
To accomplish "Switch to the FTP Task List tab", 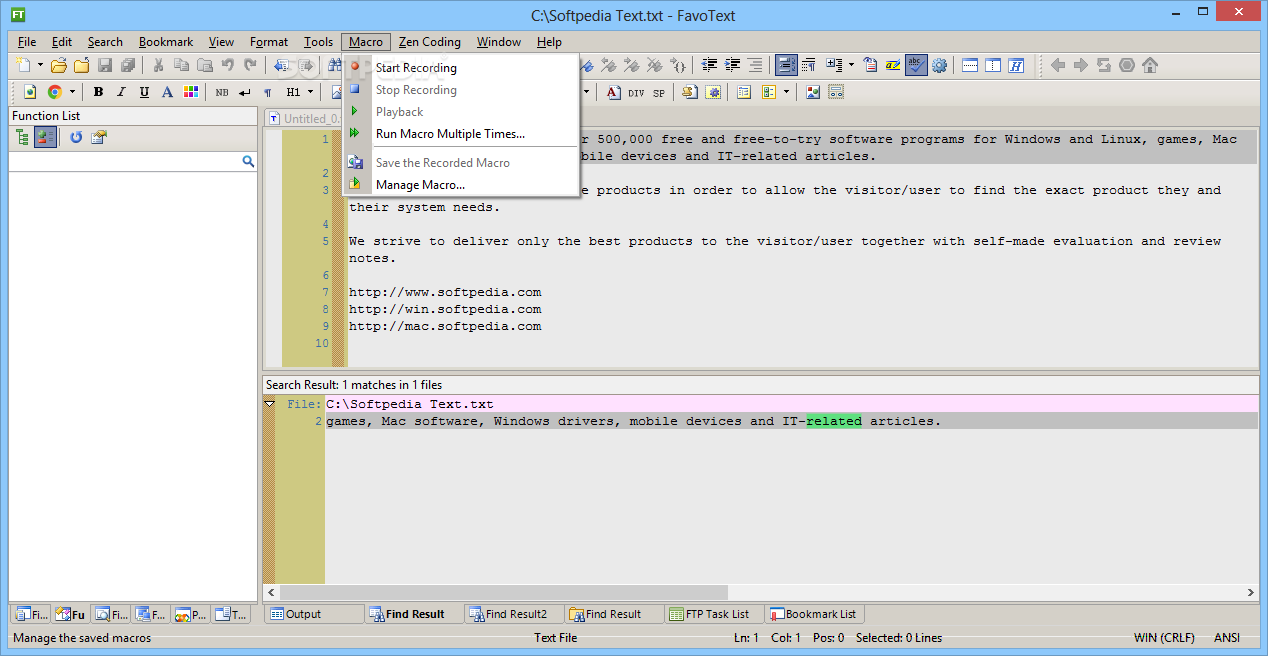I will click(714, 614).
